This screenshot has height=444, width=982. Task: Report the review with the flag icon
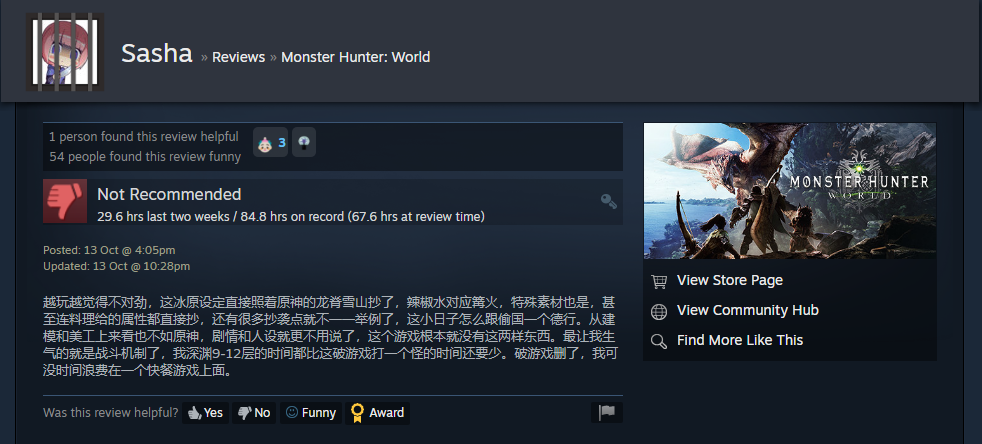(607, 413)
